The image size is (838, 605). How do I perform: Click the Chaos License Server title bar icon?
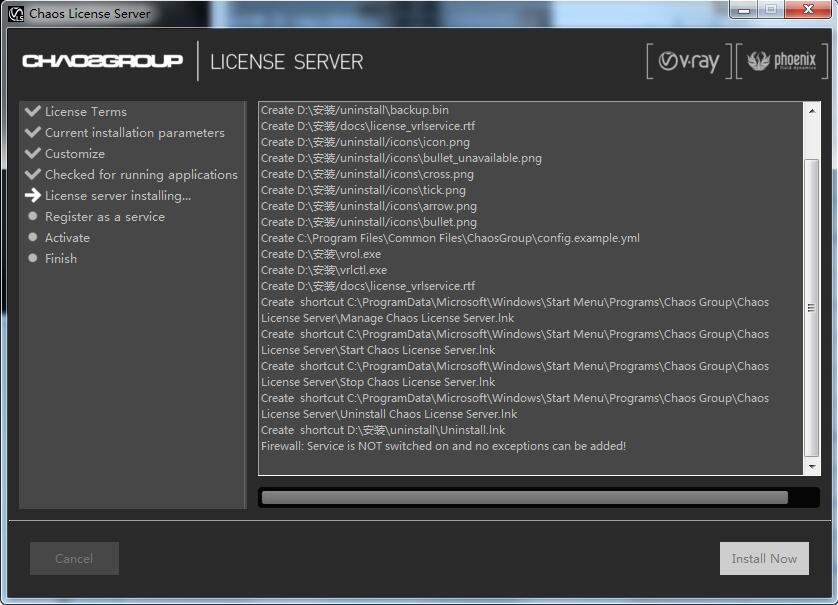[x=16, y=13]
